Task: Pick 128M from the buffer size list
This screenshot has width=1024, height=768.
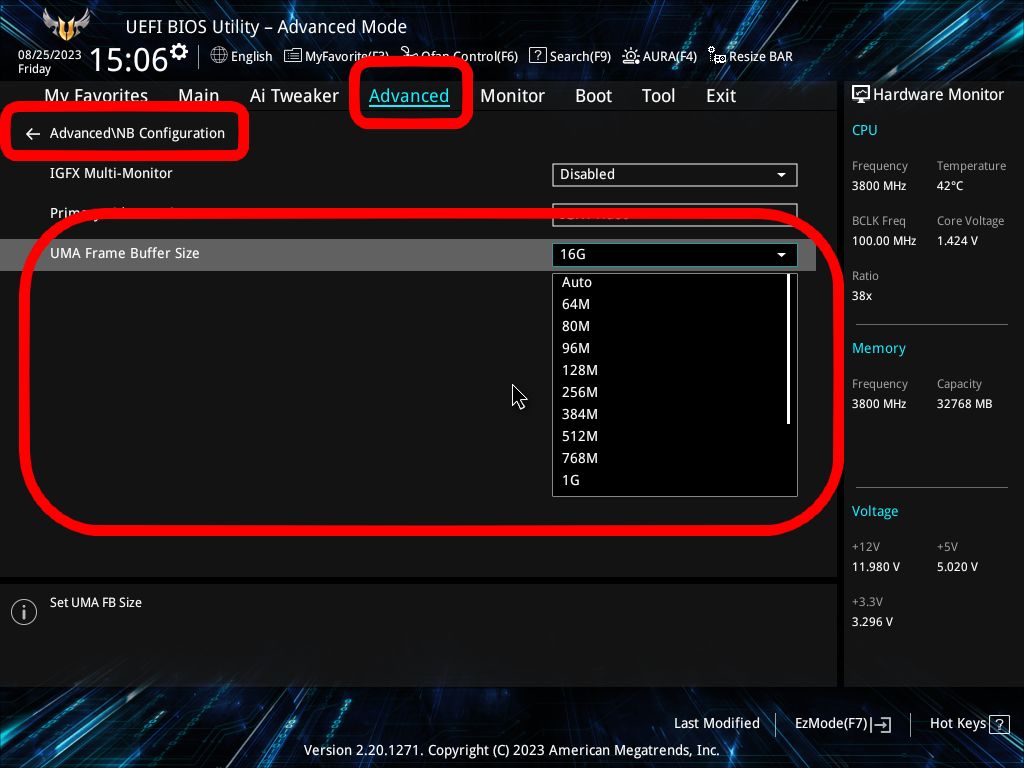Action: click(579, 370)
